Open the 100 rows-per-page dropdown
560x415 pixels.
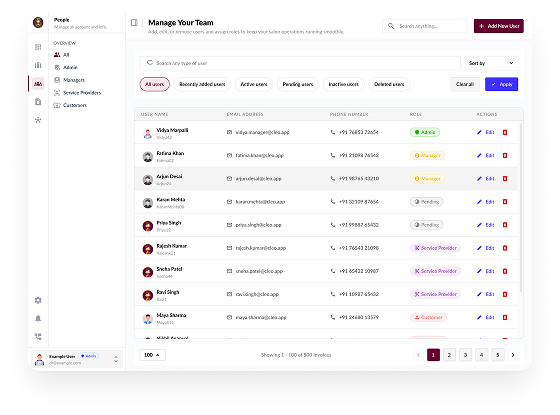tap(152, 355)
